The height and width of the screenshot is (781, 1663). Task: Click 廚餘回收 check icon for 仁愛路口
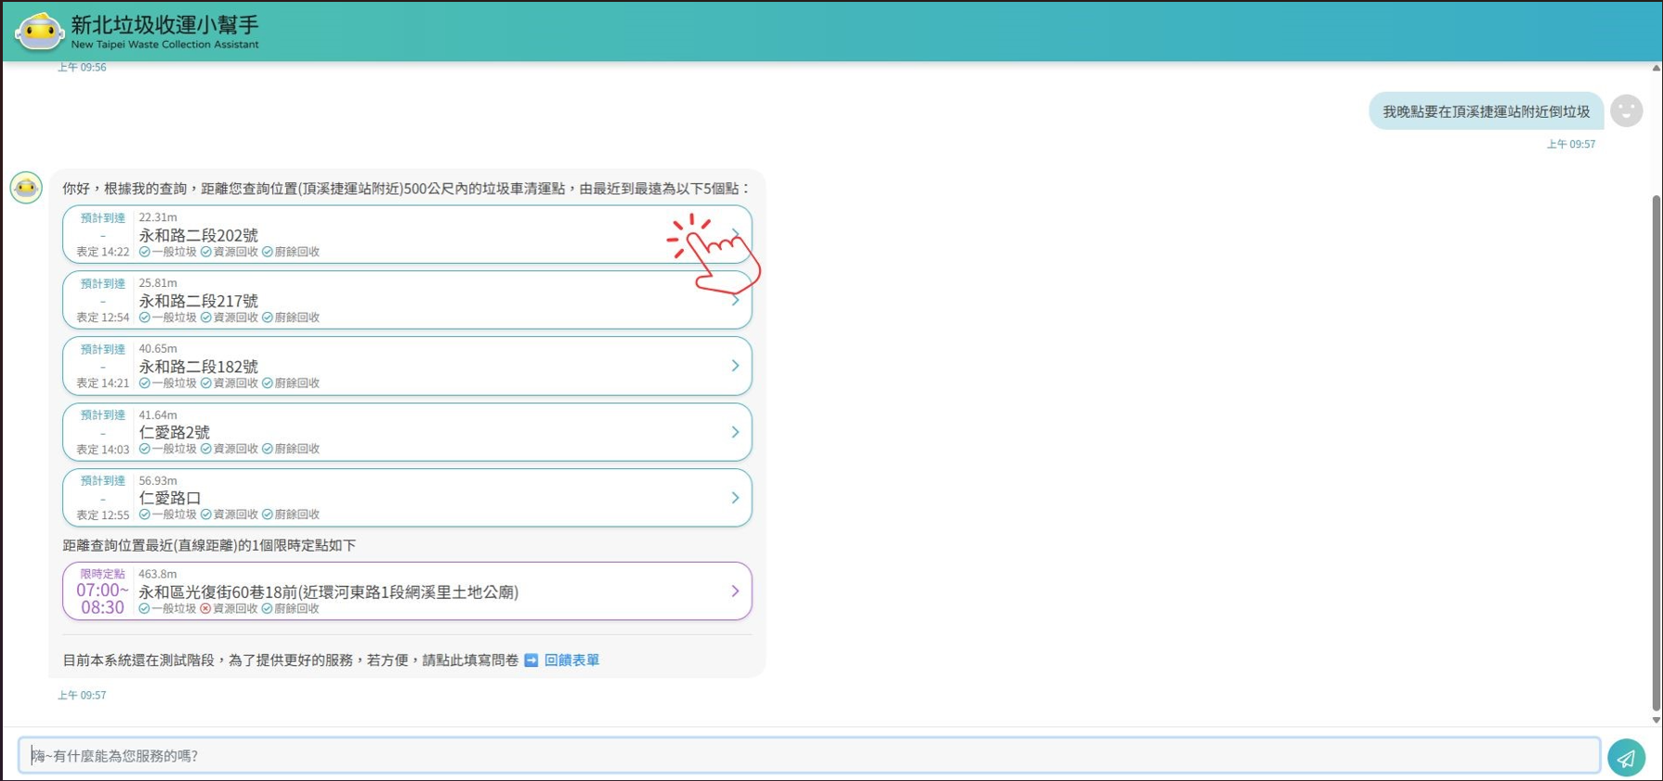pos(267,515)
